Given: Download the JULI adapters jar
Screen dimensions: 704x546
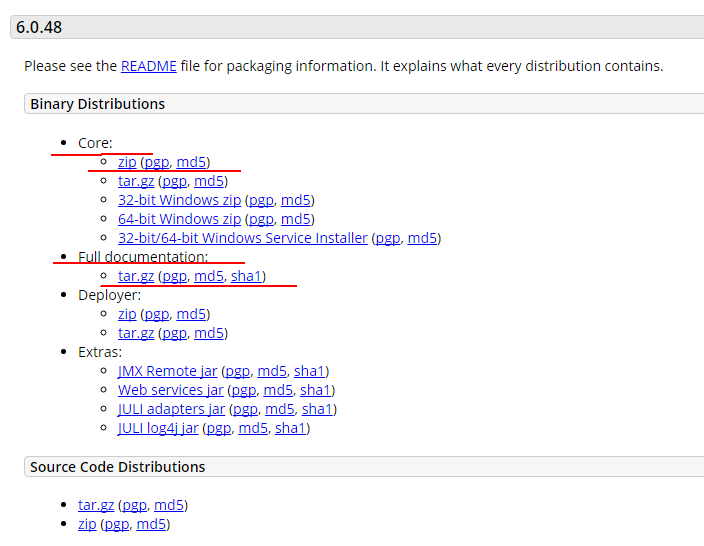Looking at the screenshot, I should click(x=171, y=409).
